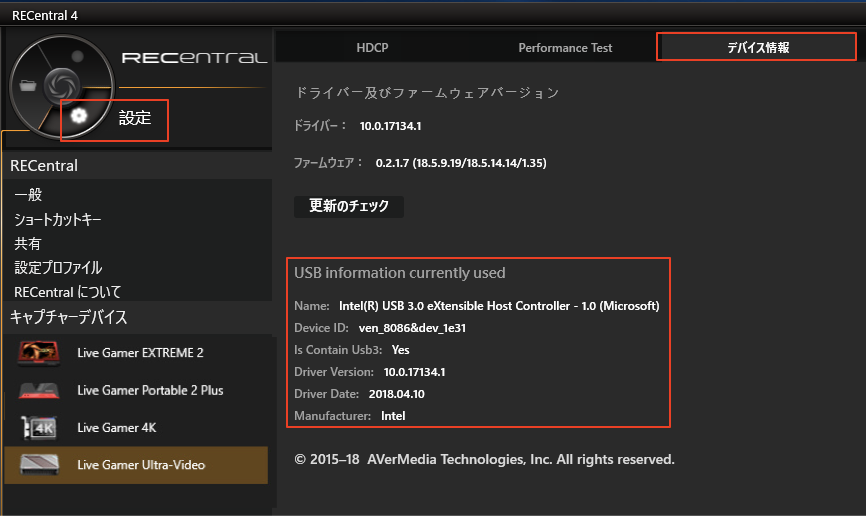
Task: Click the RECentral section header in sidebar
Action: [44, 166]
